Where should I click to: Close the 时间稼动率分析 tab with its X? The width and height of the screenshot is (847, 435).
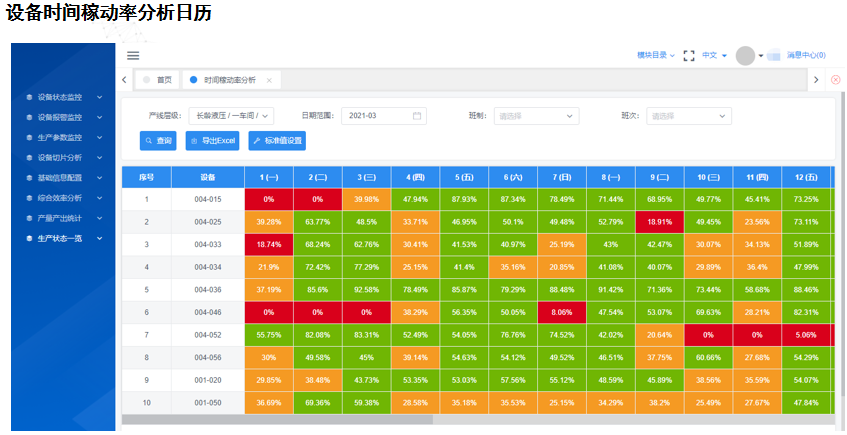coord(269,80)
